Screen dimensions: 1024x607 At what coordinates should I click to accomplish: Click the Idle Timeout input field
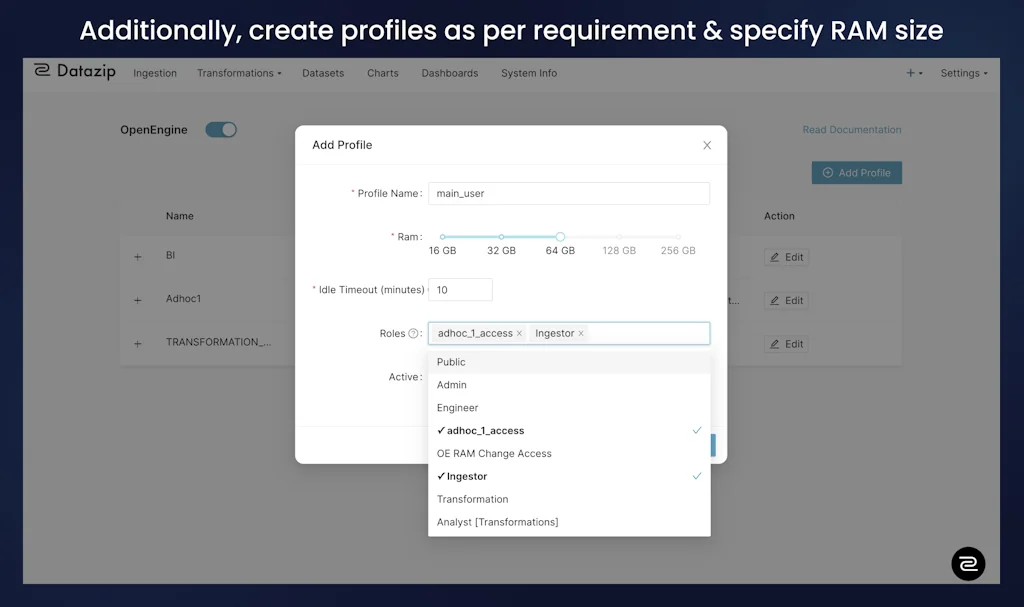click(x=460, y=289)
